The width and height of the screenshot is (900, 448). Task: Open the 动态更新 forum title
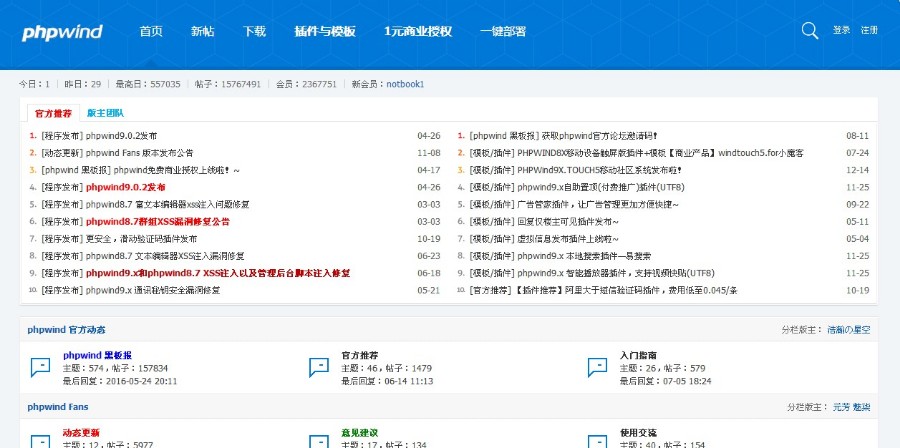tap(82, 433)
